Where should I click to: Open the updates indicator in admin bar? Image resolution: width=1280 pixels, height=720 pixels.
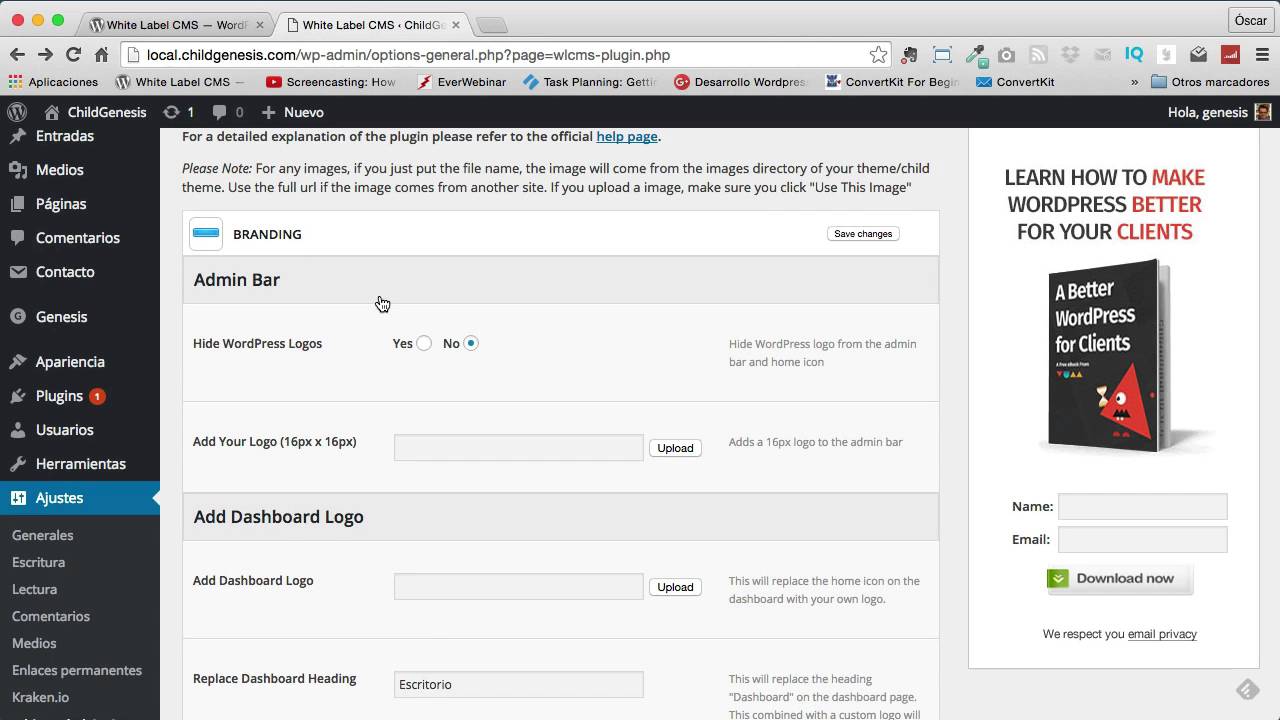point(179,112)
